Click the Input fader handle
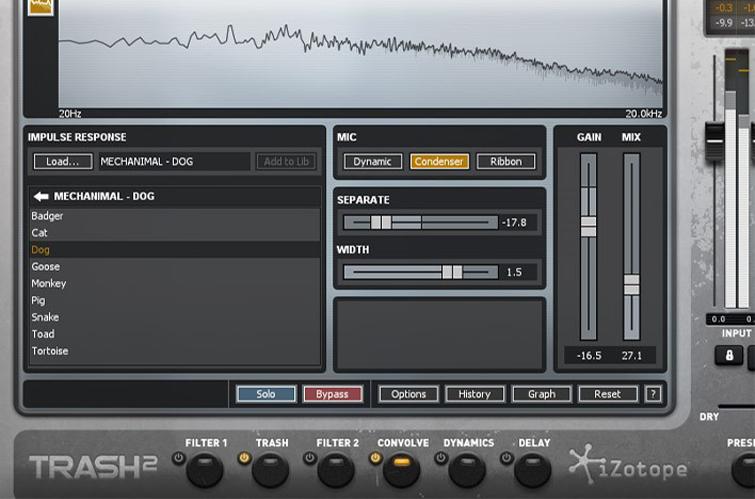The image size is (755, 499). 715,141
